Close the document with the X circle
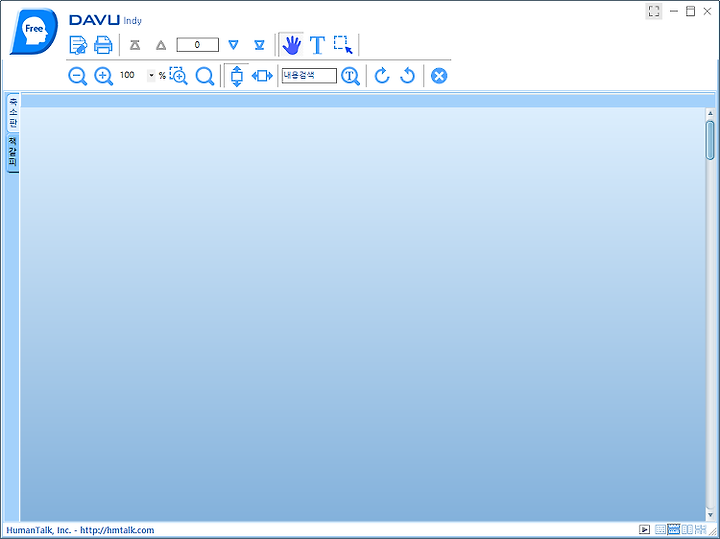 (439, 76)
